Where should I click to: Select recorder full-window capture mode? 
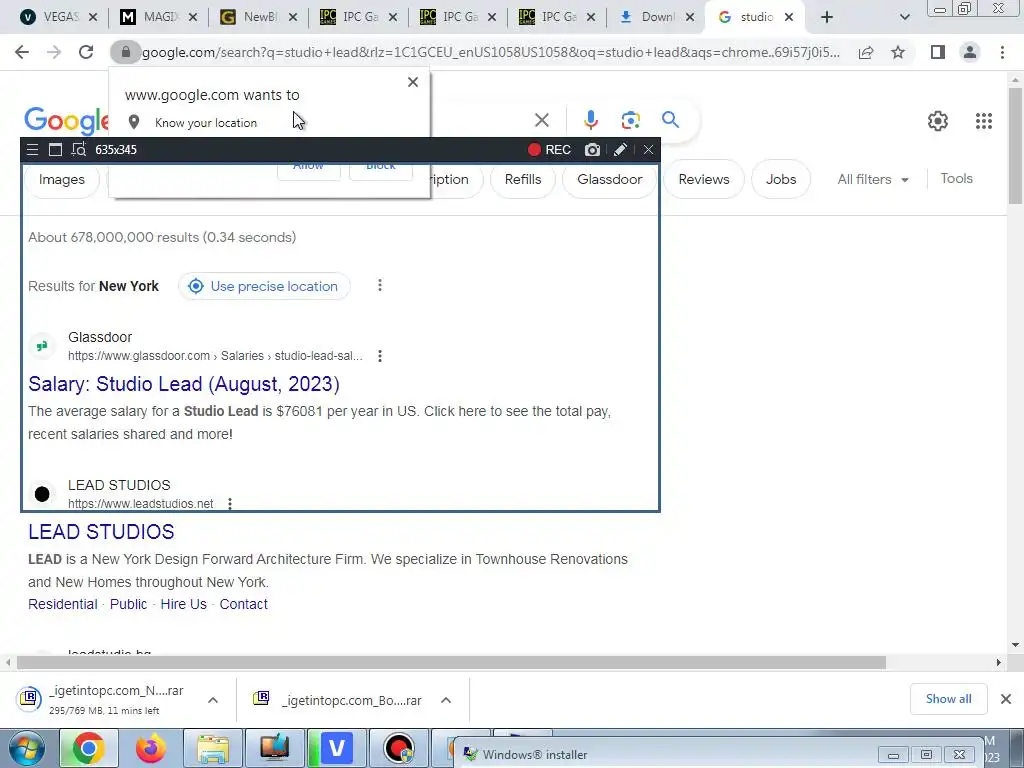tap(56, 150)
